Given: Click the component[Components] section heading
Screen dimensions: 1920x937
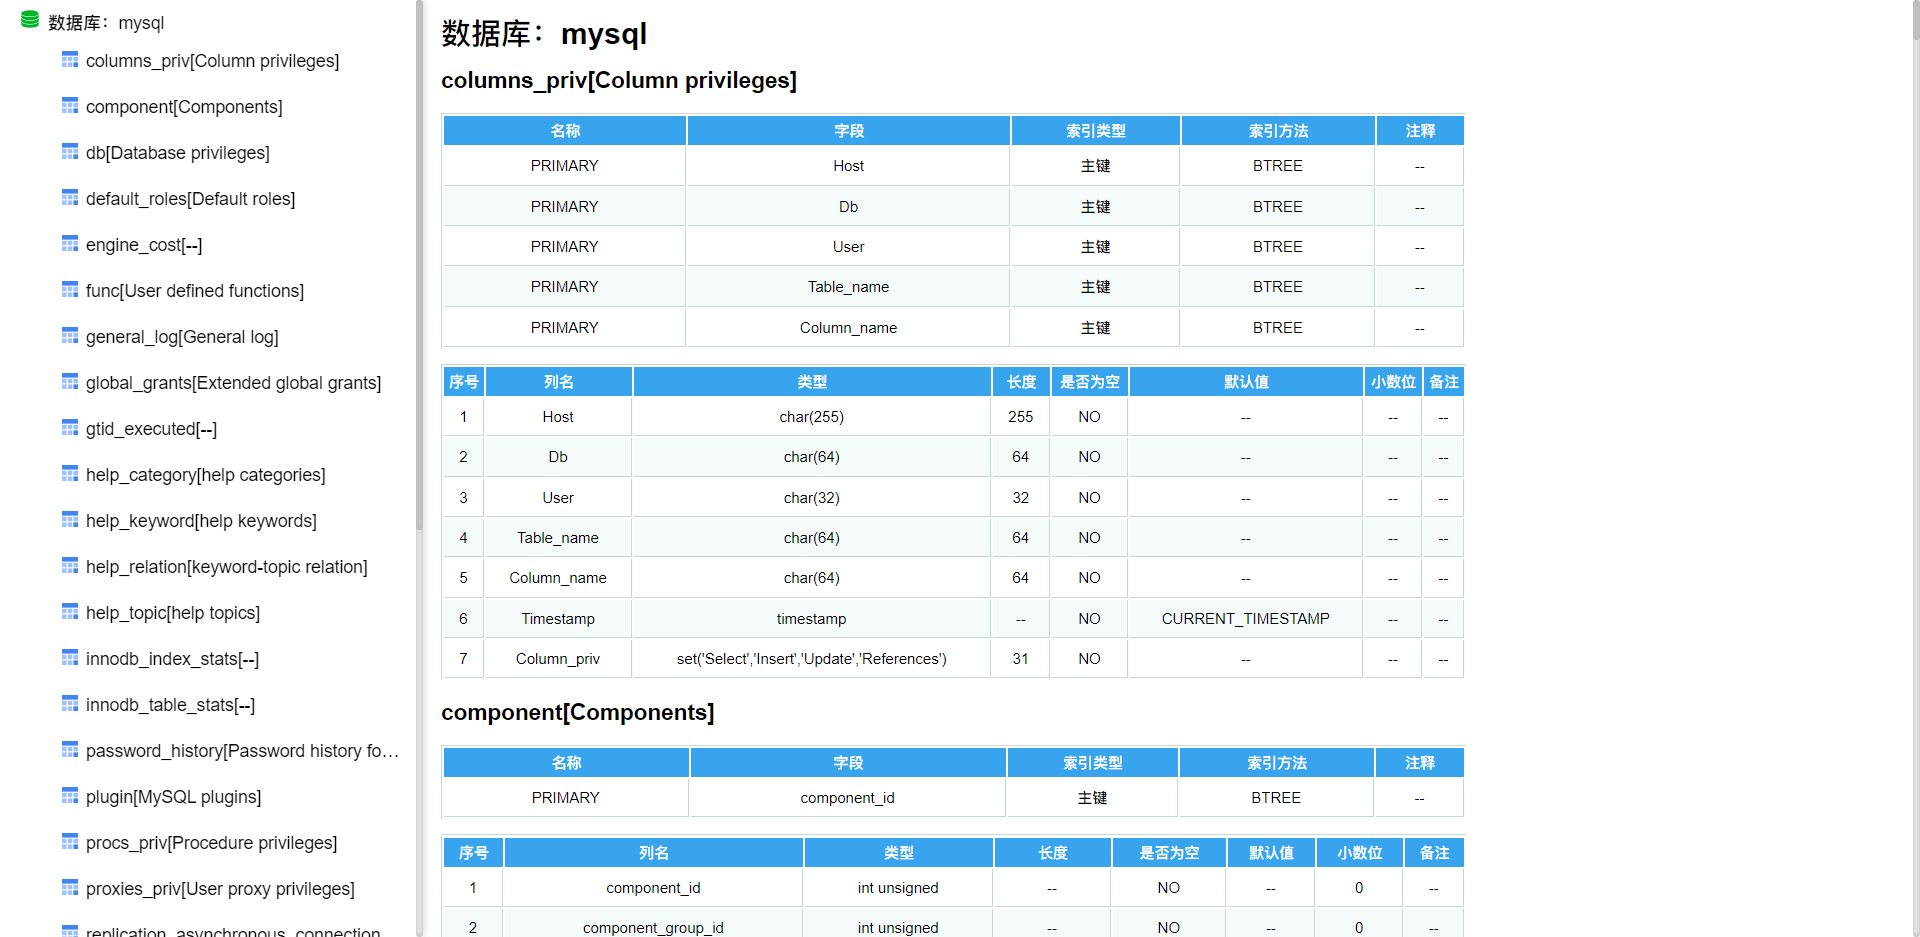Looking at the screenshot, I should 578,712.
